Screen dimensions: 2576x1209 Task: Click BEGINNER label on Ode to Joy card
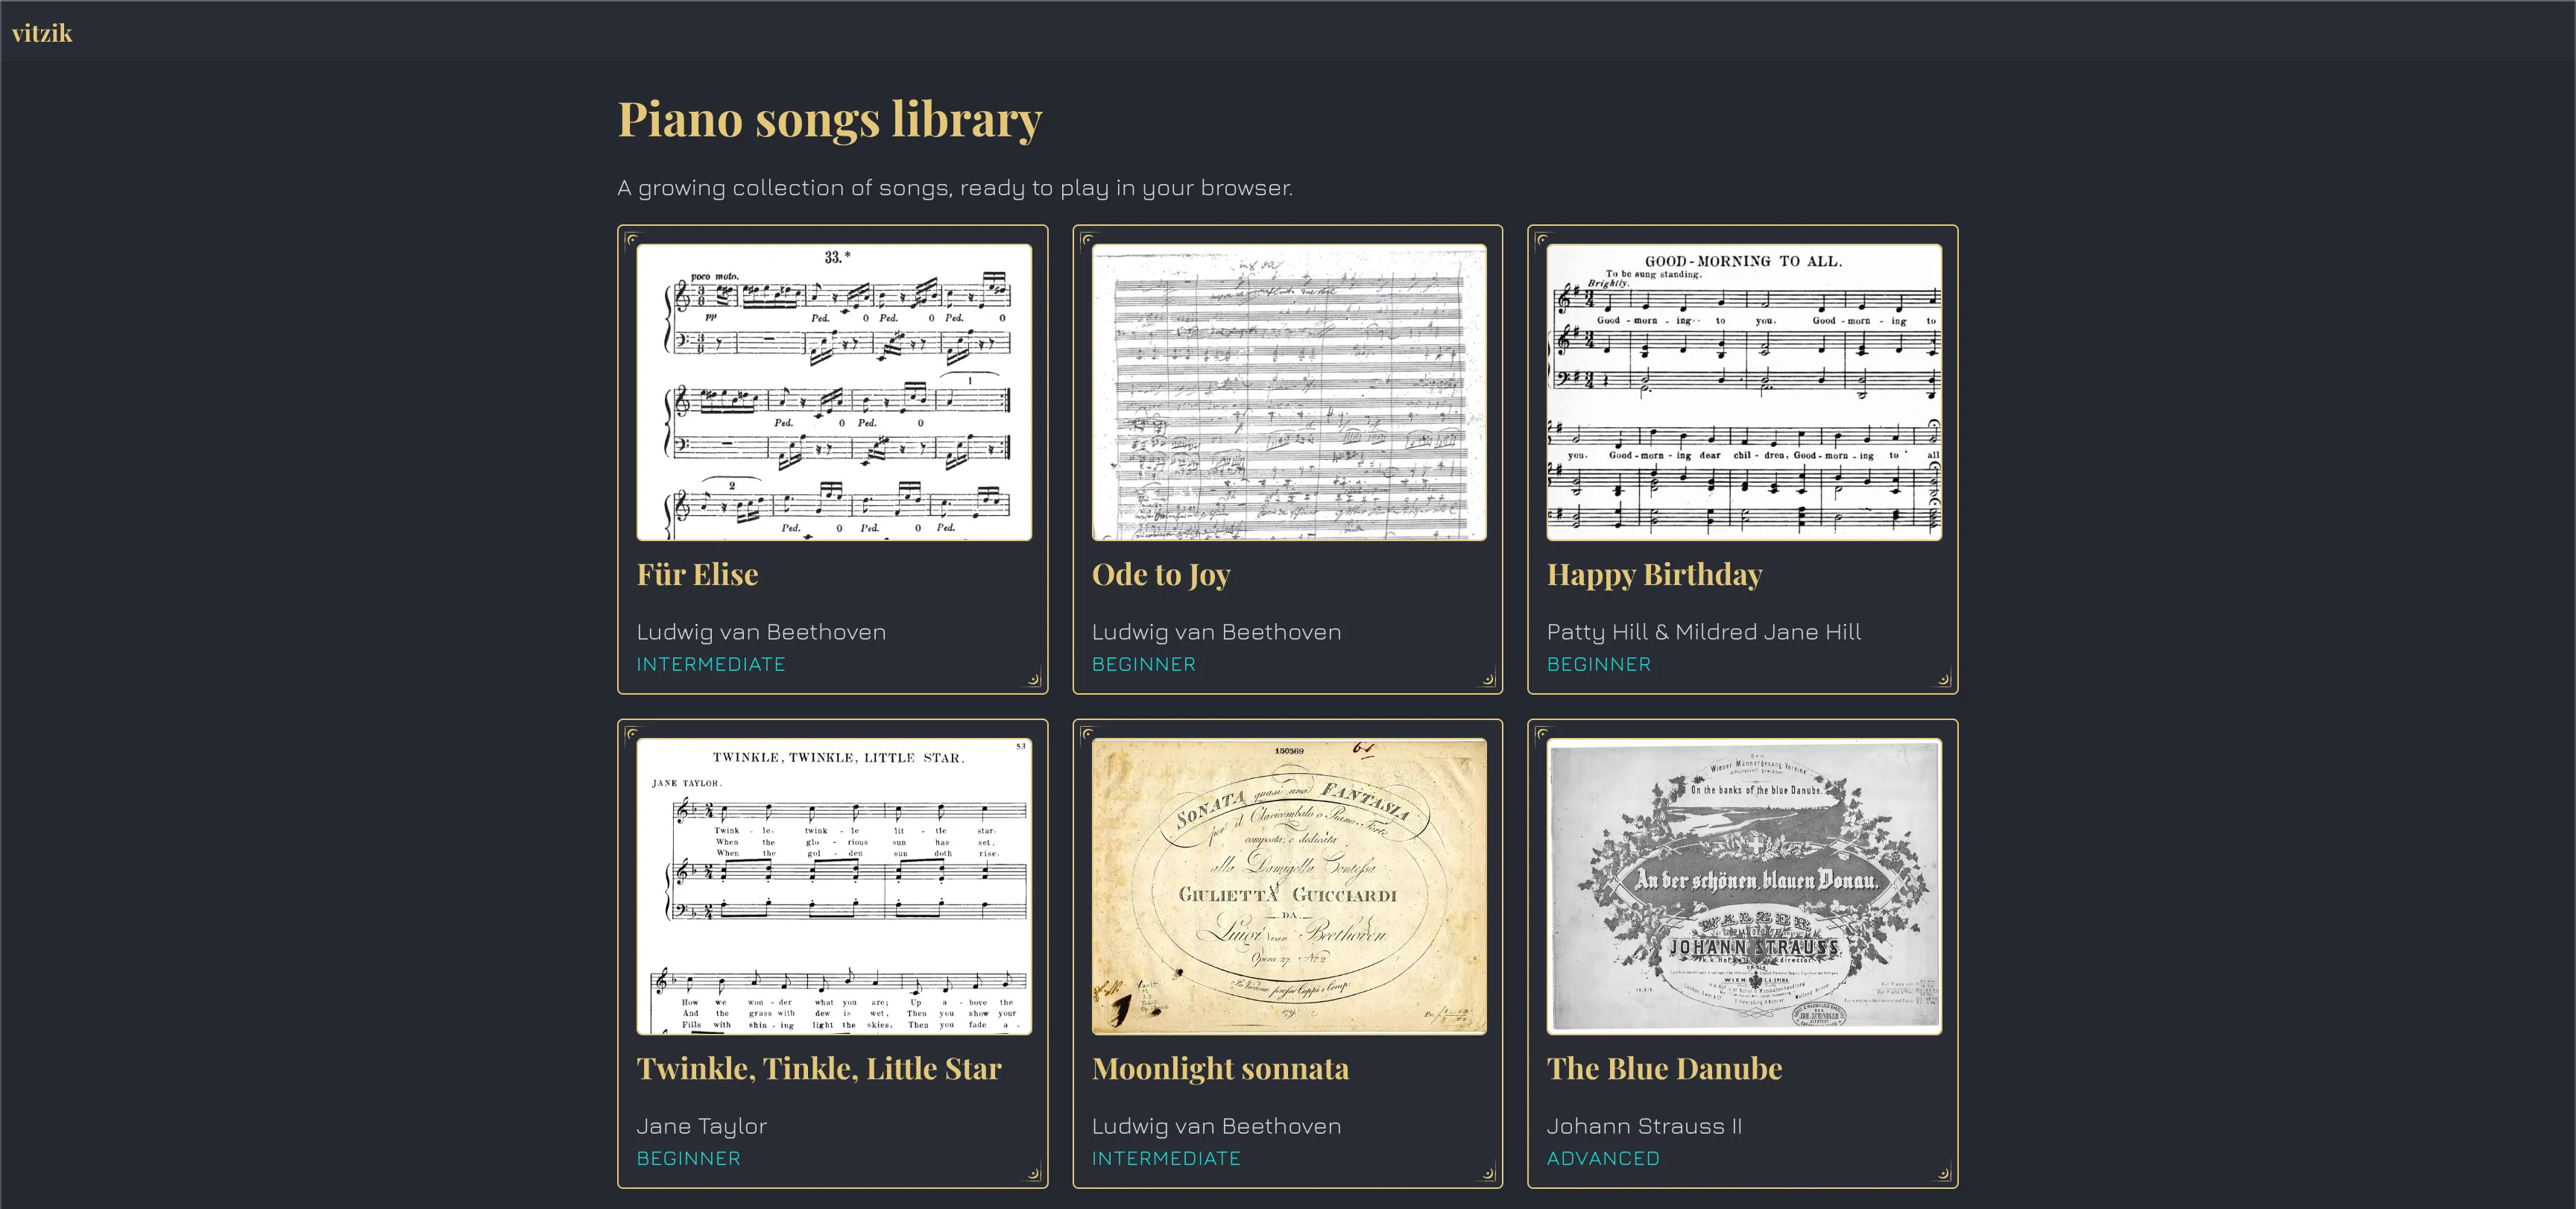(1143, 664)
